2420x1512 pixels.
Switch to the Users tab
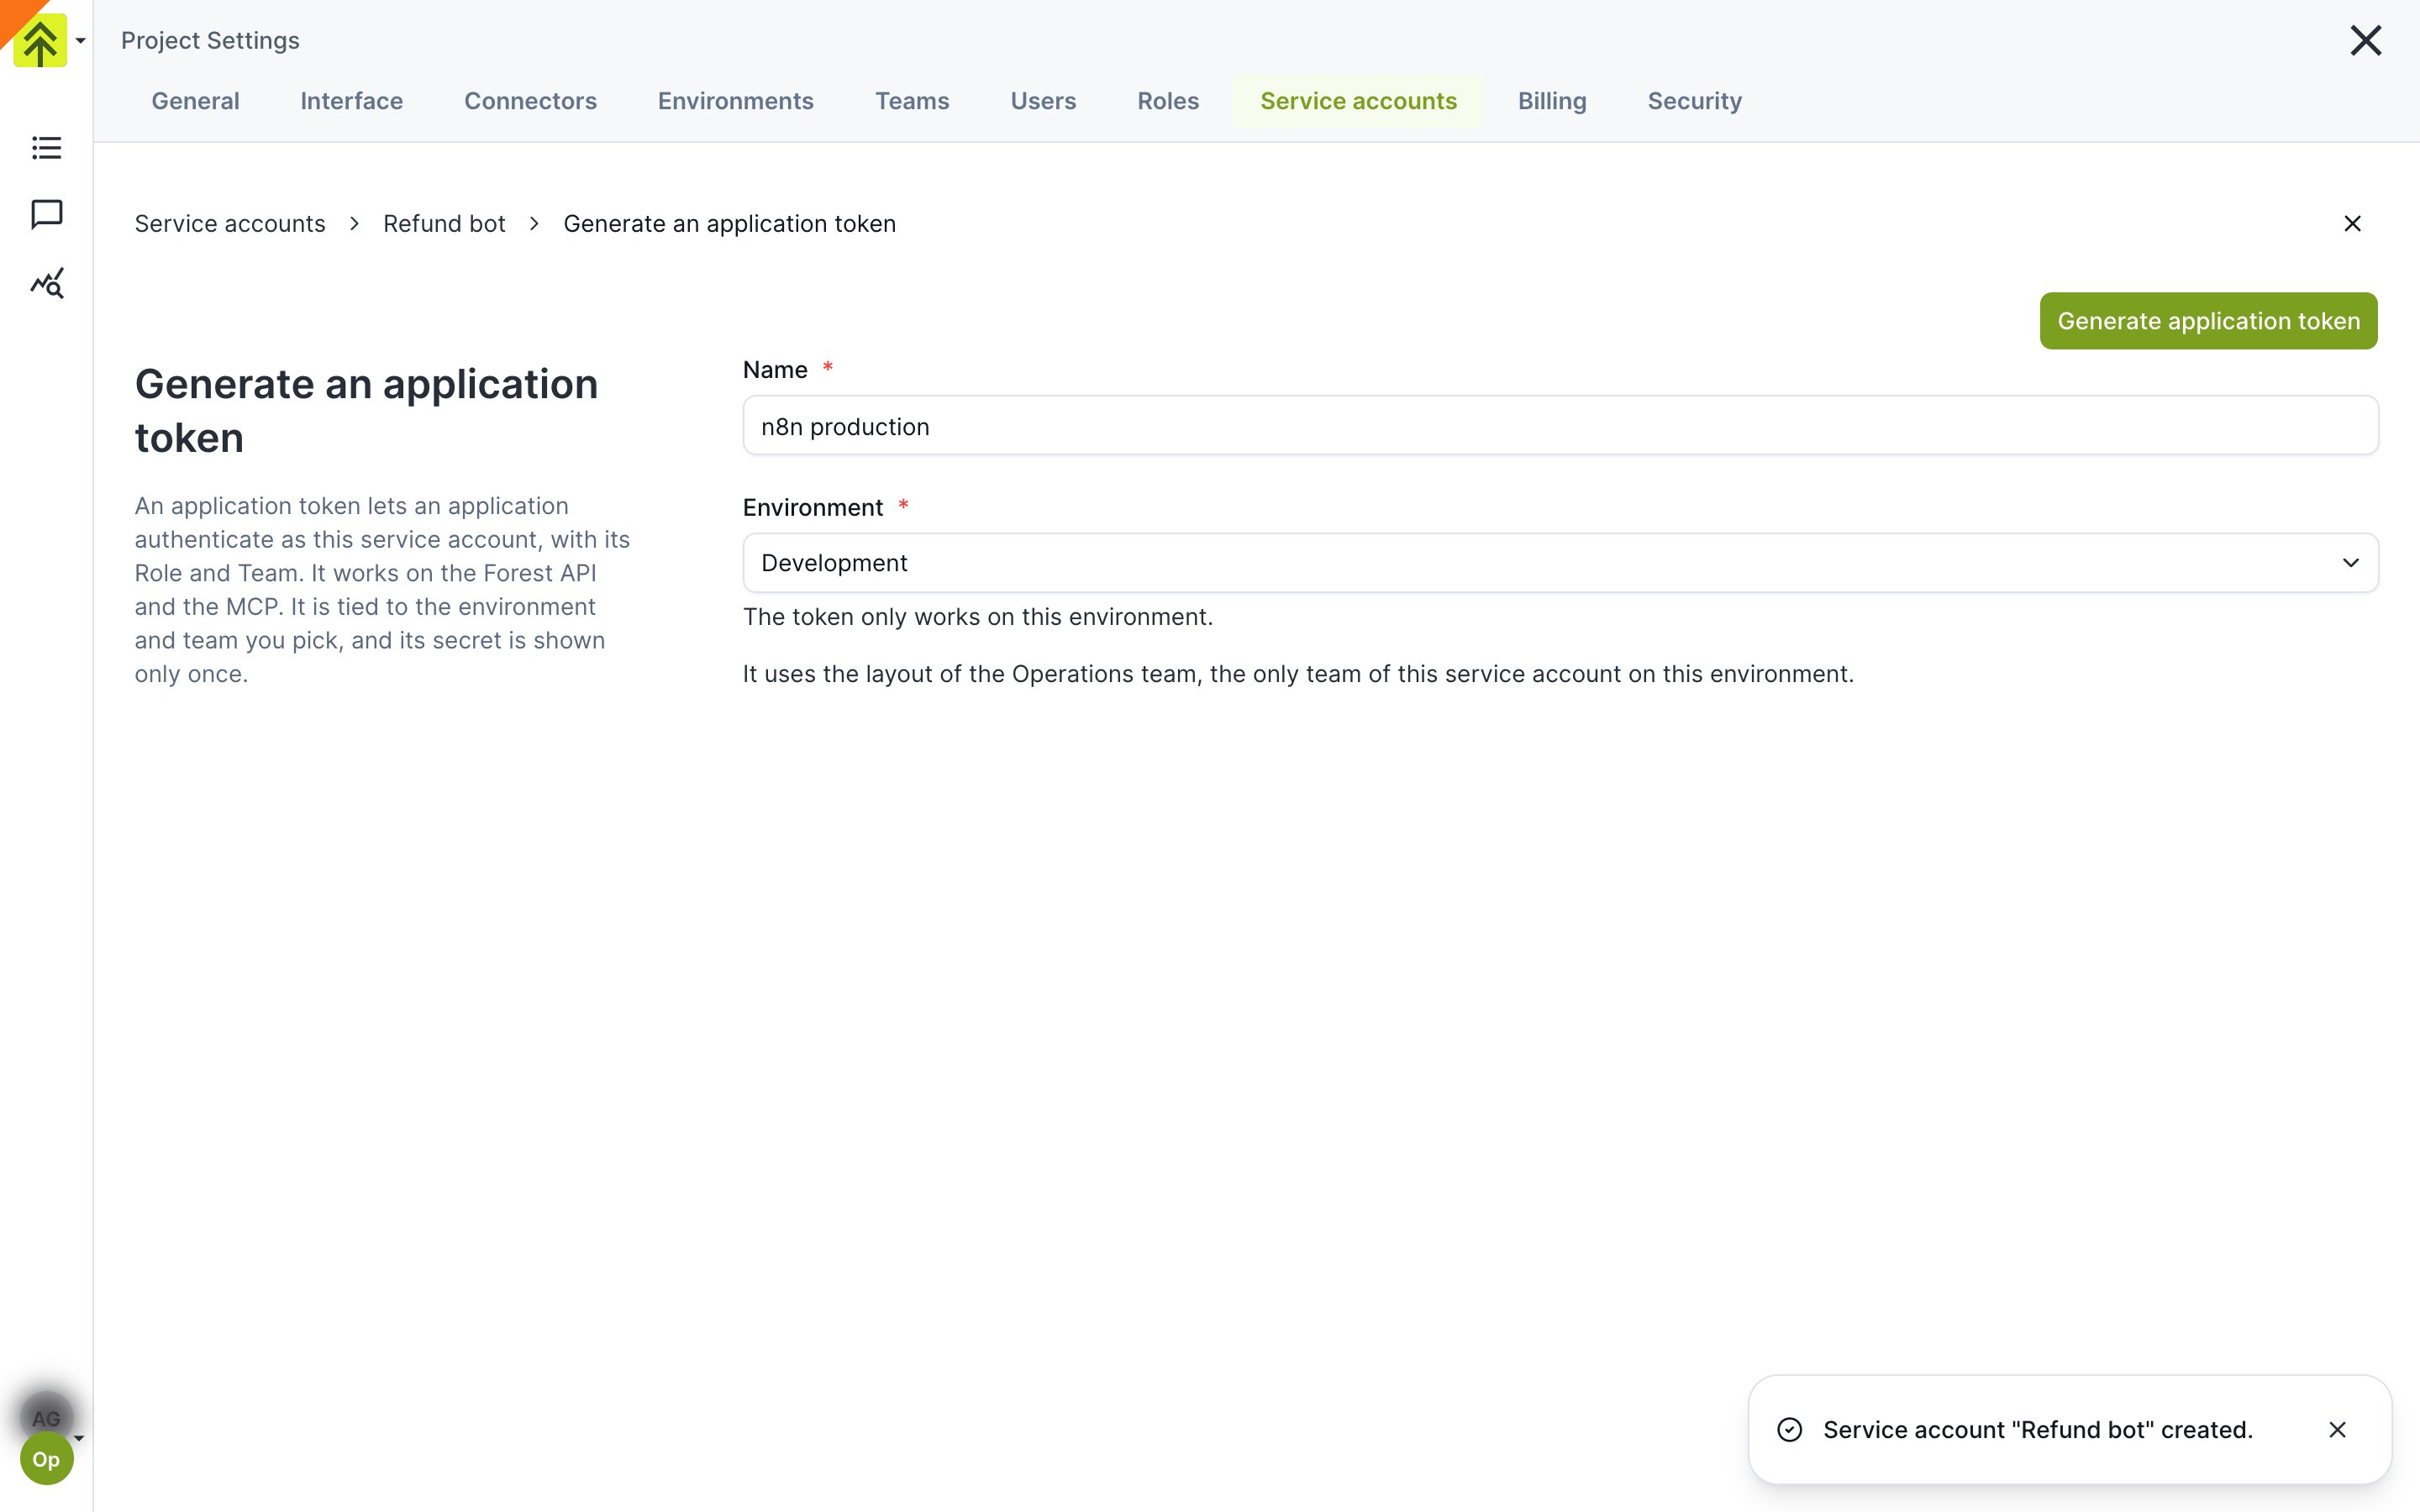1043,101
